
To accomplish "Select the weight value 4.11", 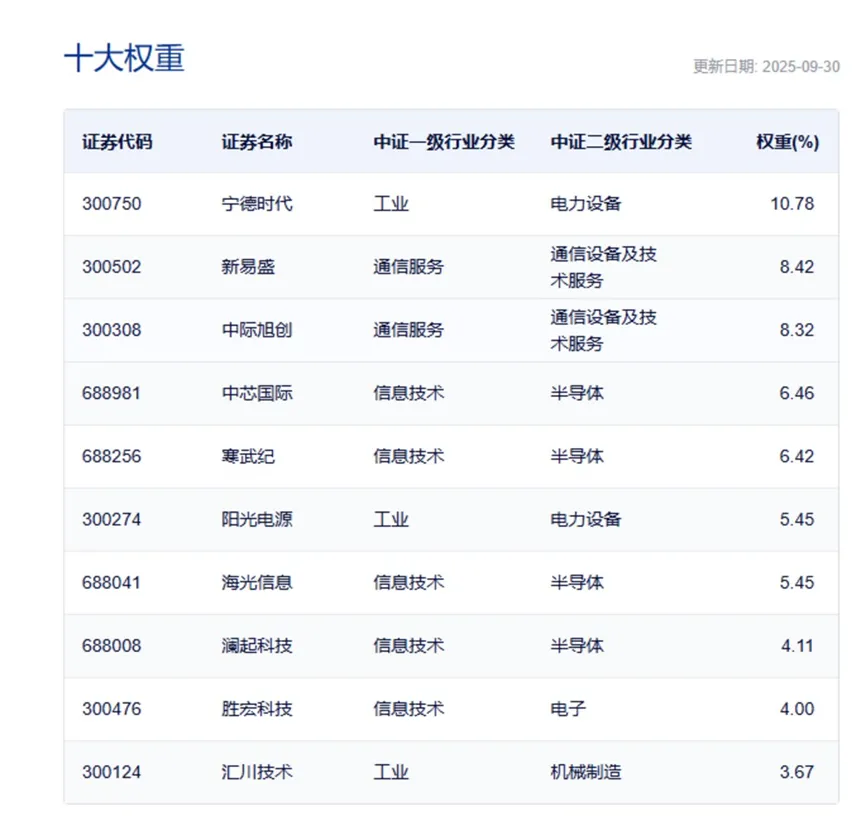I will coord(797,645).
